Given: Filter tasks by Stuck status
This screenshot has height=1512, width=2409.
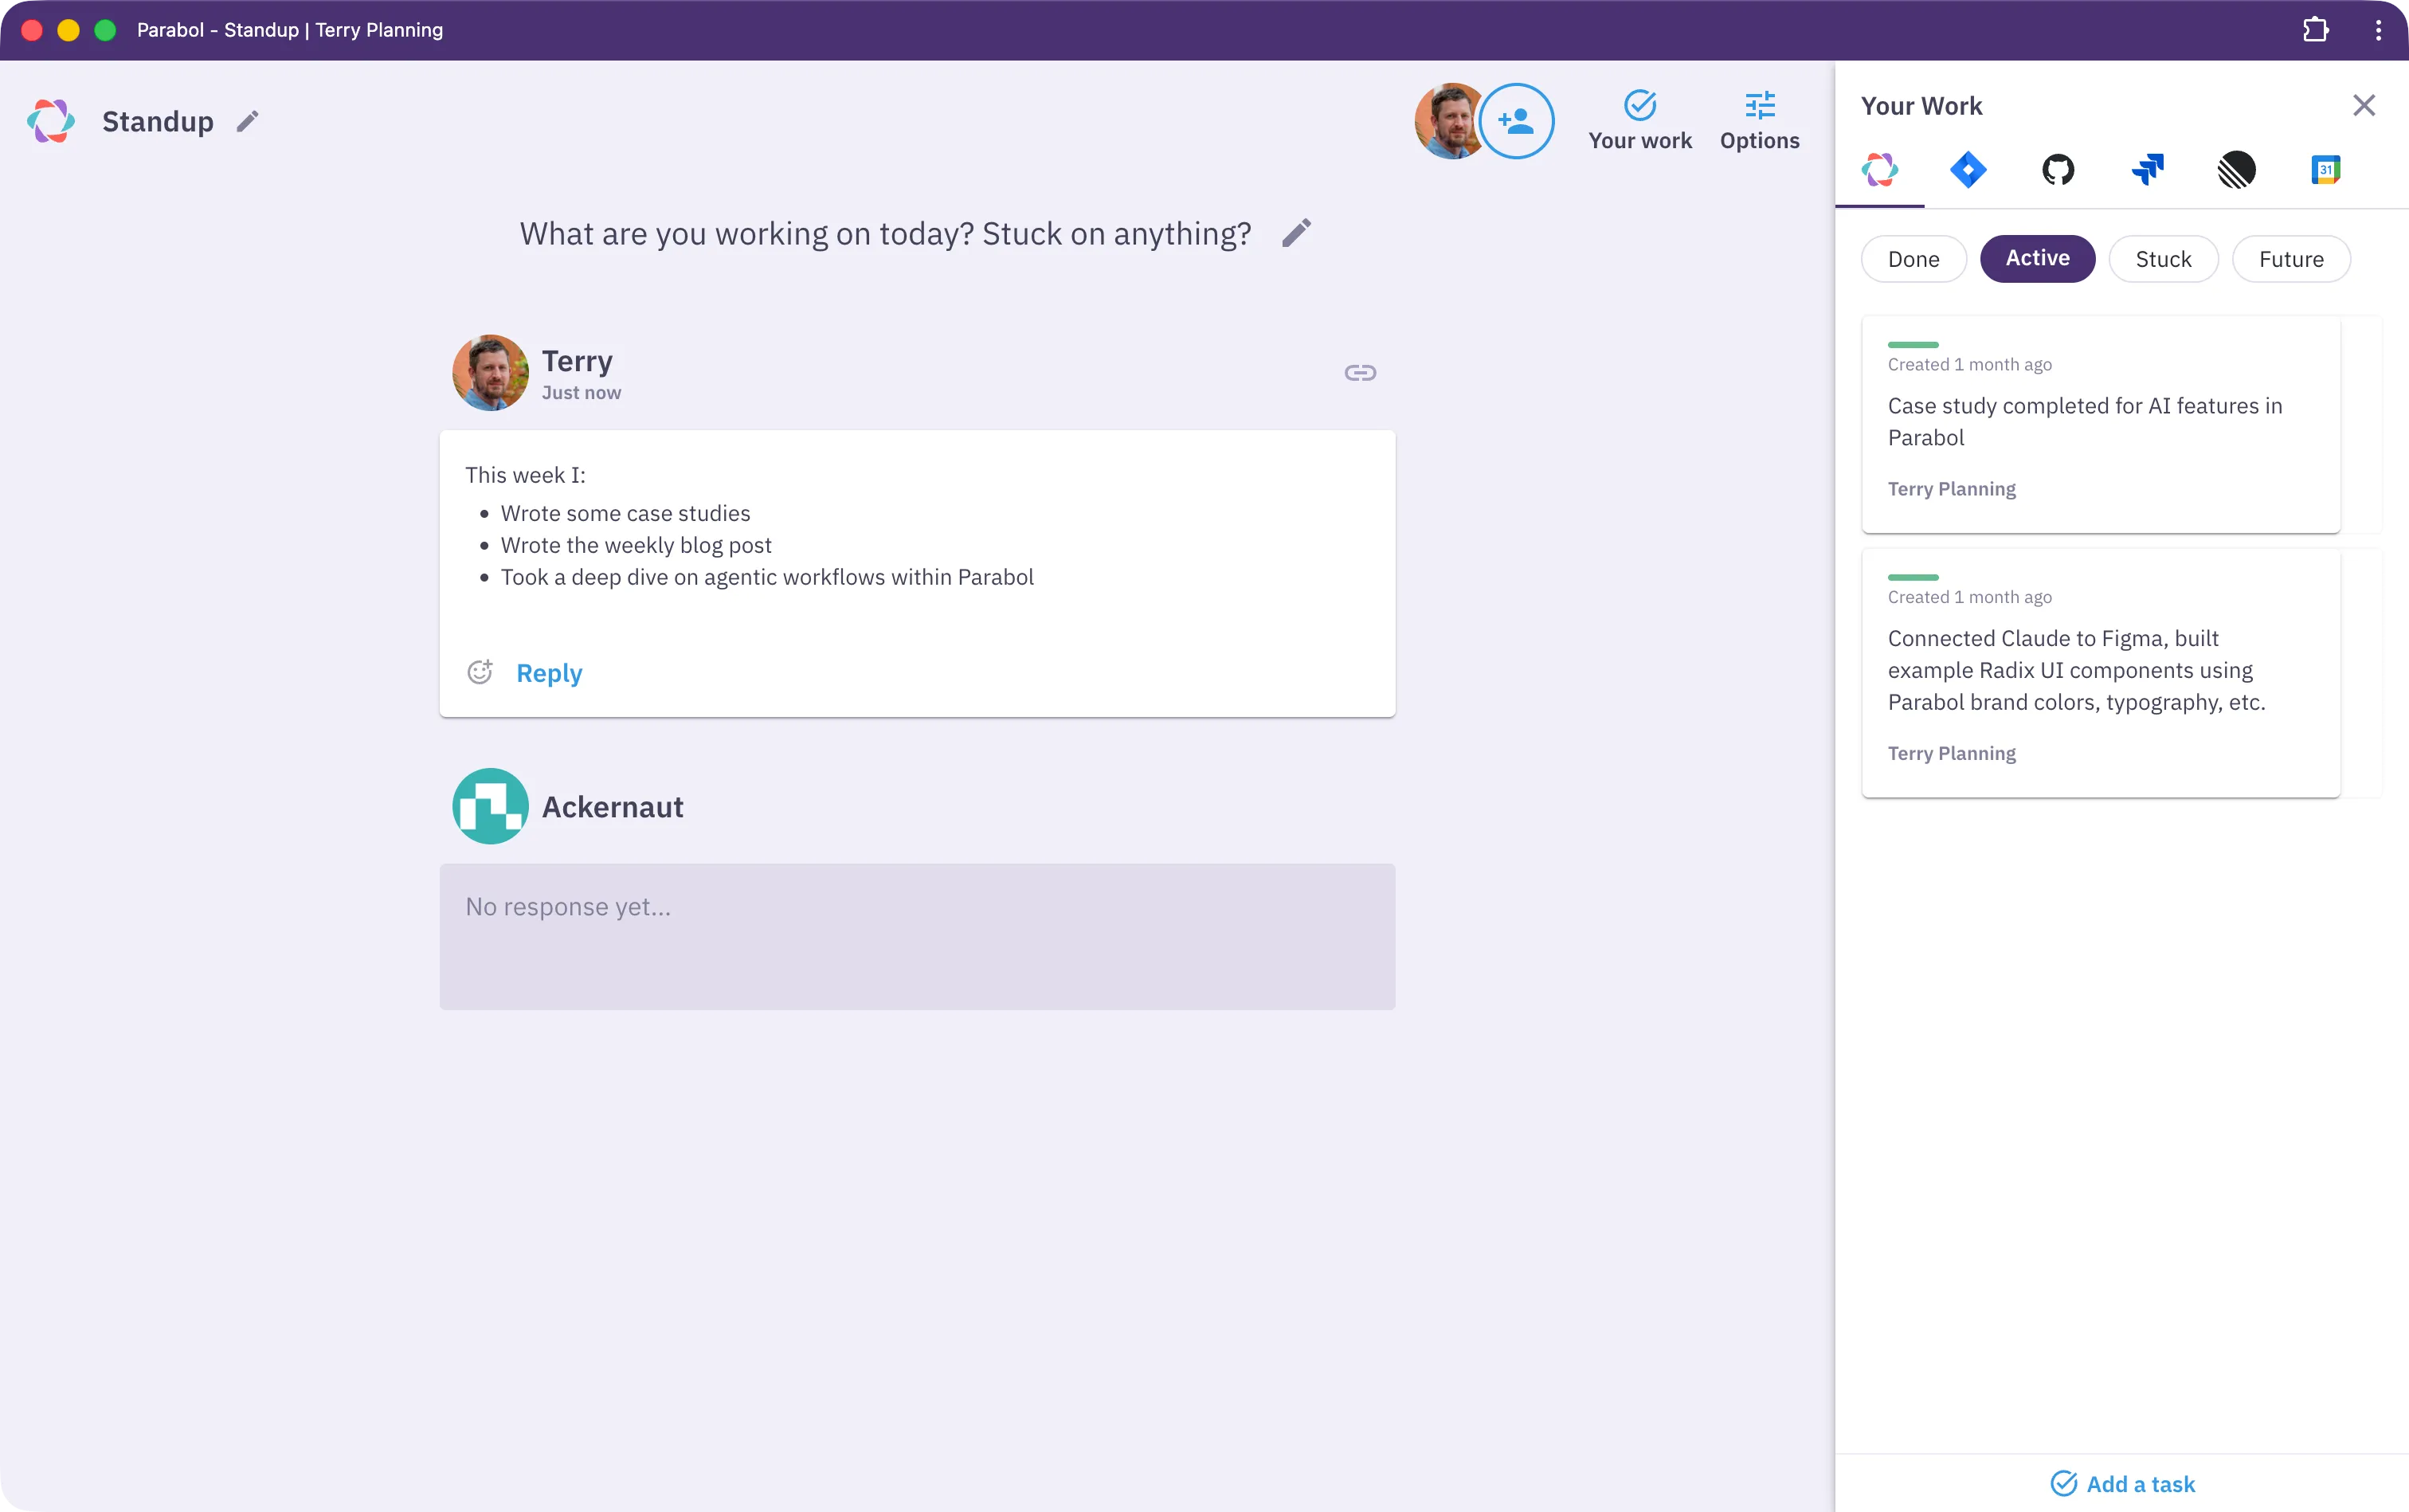Looking at the screenshot, I should tap(2163, 259).
